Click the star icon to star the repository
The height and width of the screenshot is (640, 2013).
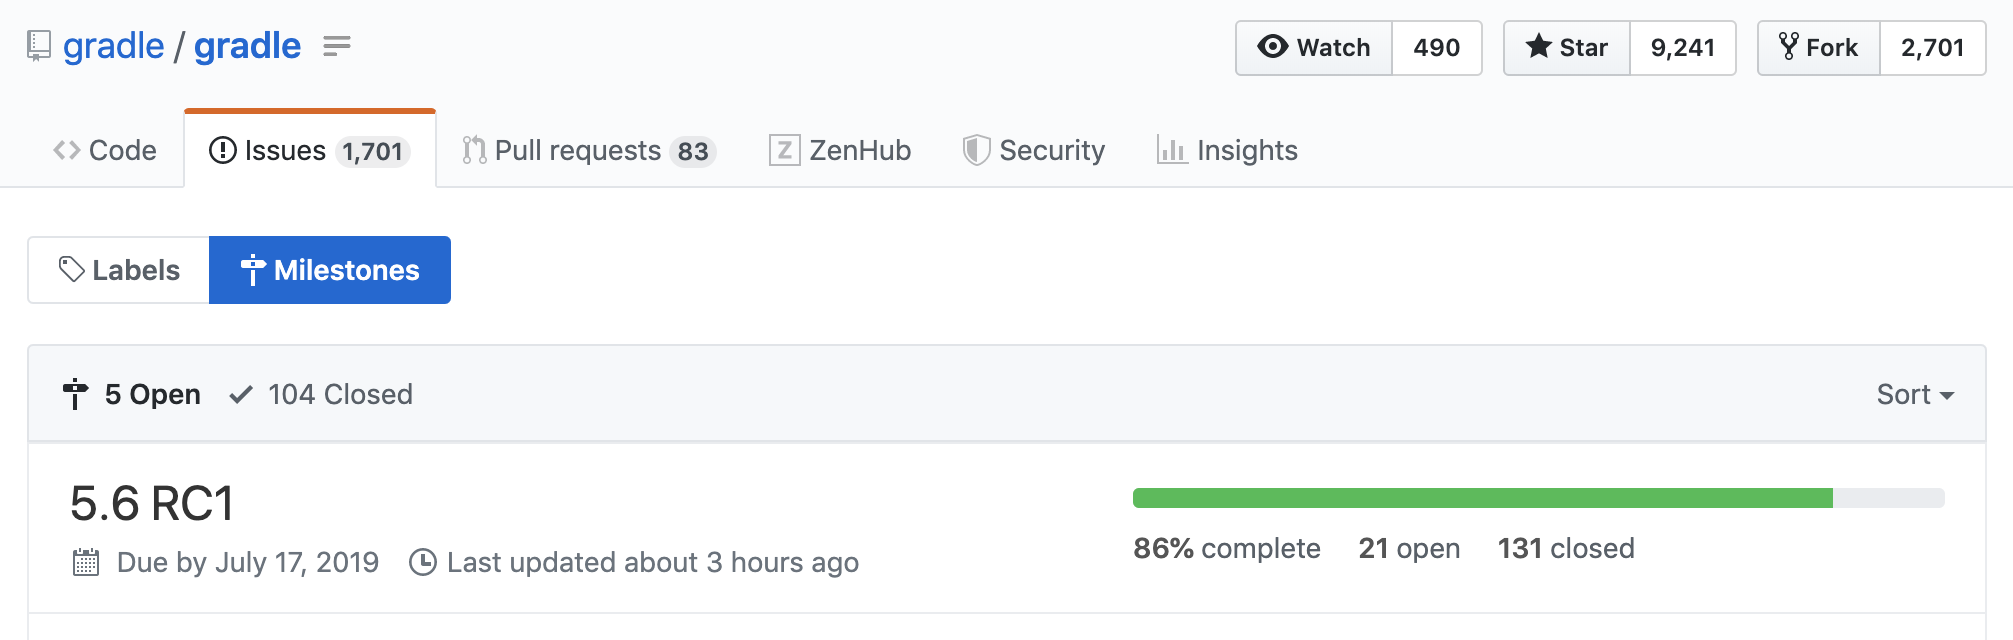[1537, 46]
